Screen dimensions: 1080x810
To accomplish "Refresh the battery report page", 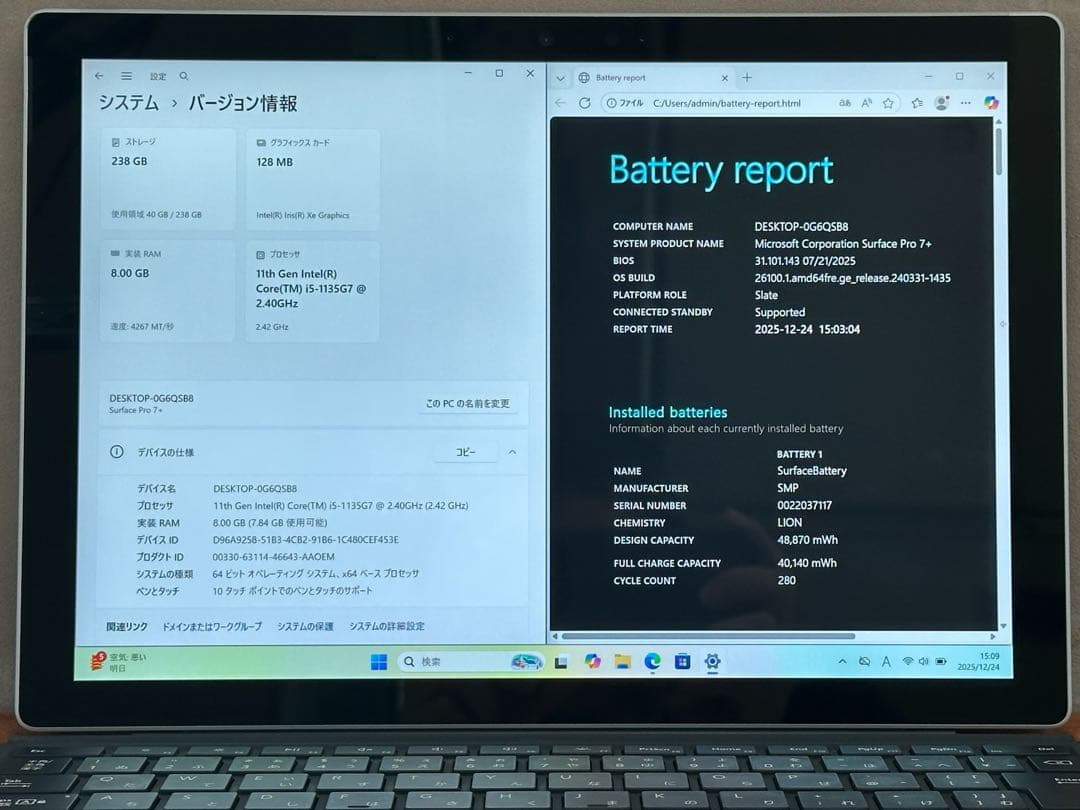I will click(x=584, y=102).
